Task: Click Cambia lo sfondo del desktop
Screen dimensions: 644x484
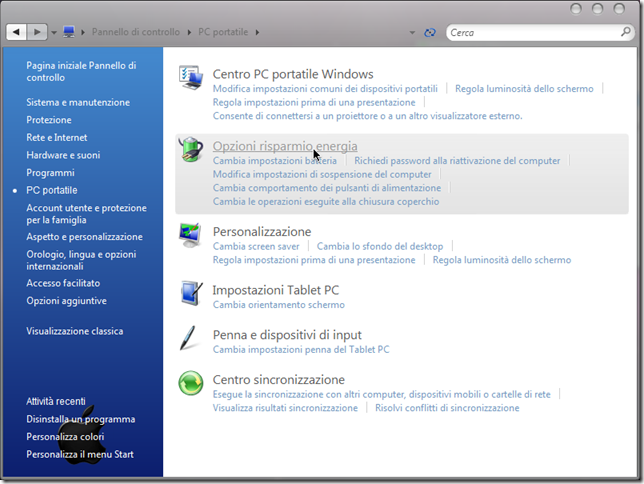Action: [380, 247]
